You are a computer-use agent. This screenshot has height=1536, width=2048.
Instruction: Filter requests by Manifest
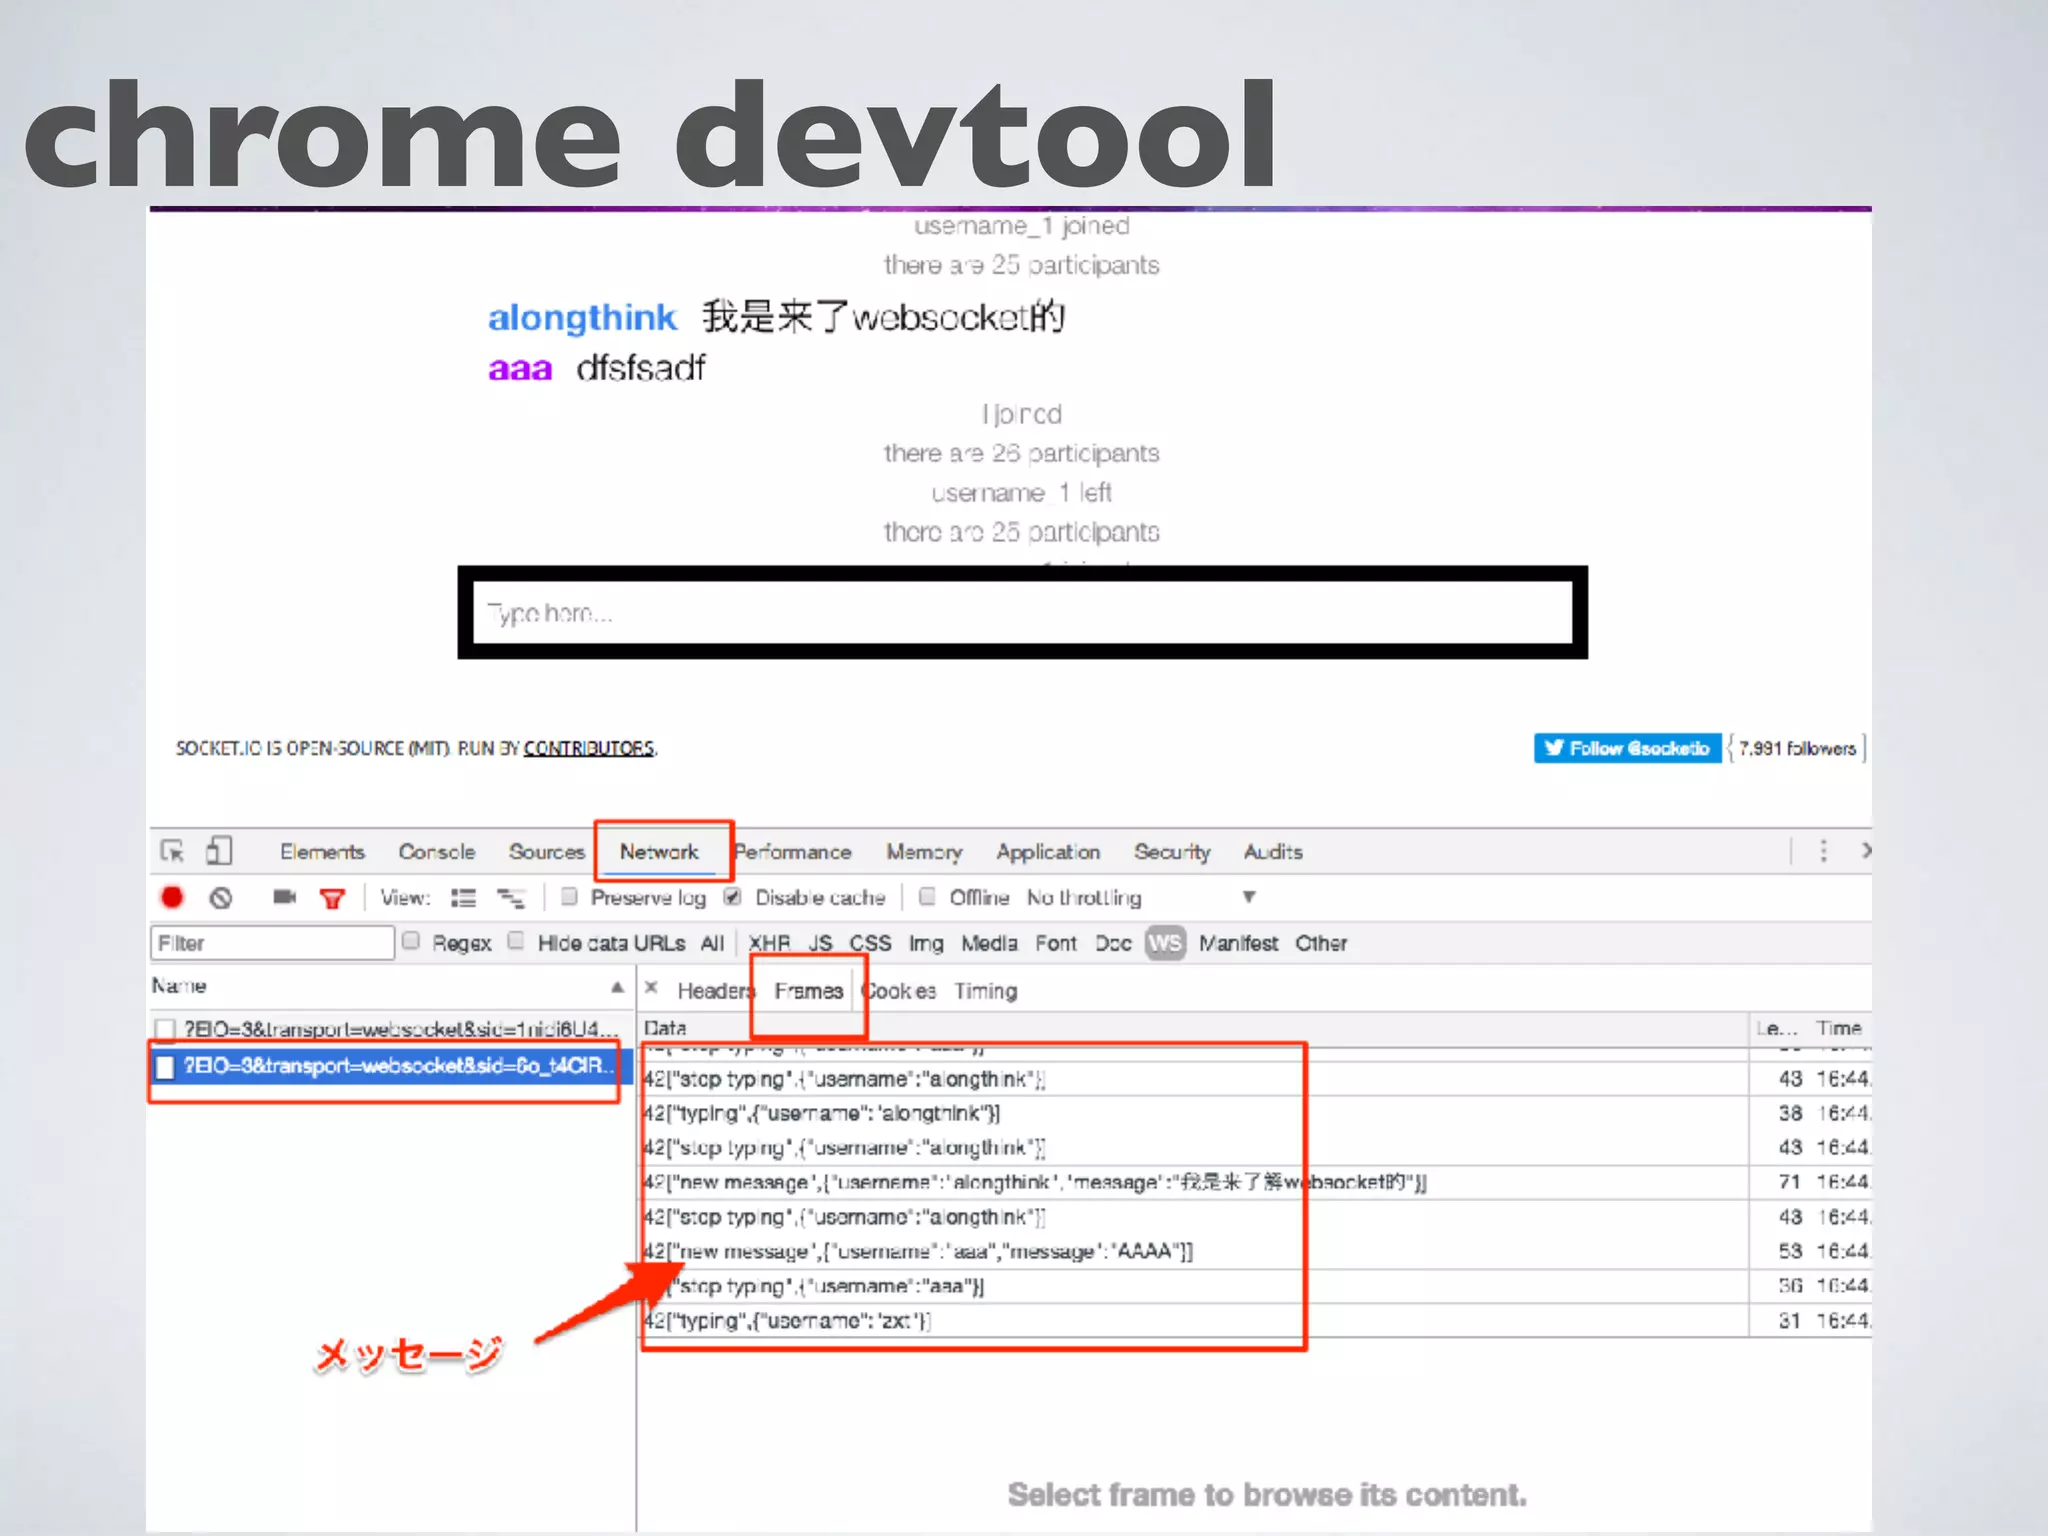[x=1238, y=943]
